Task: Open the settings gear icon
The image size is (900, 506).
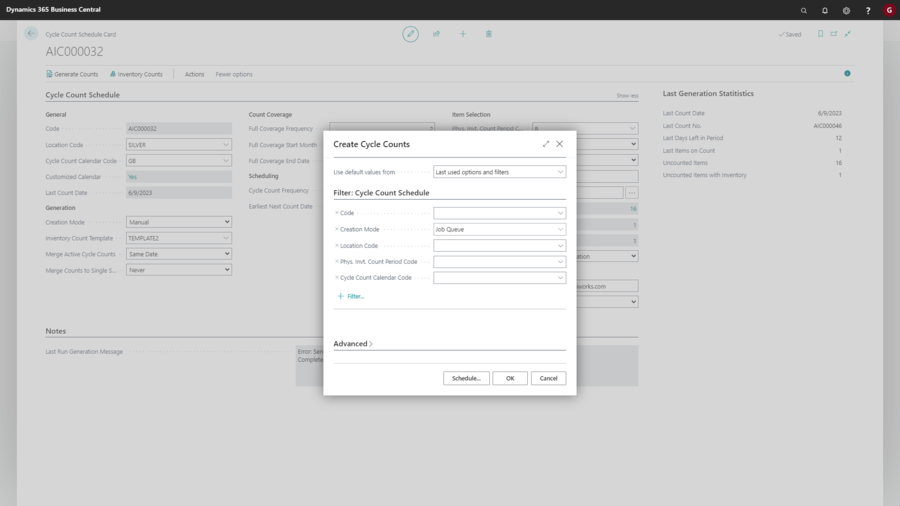Action: (846, 10)
